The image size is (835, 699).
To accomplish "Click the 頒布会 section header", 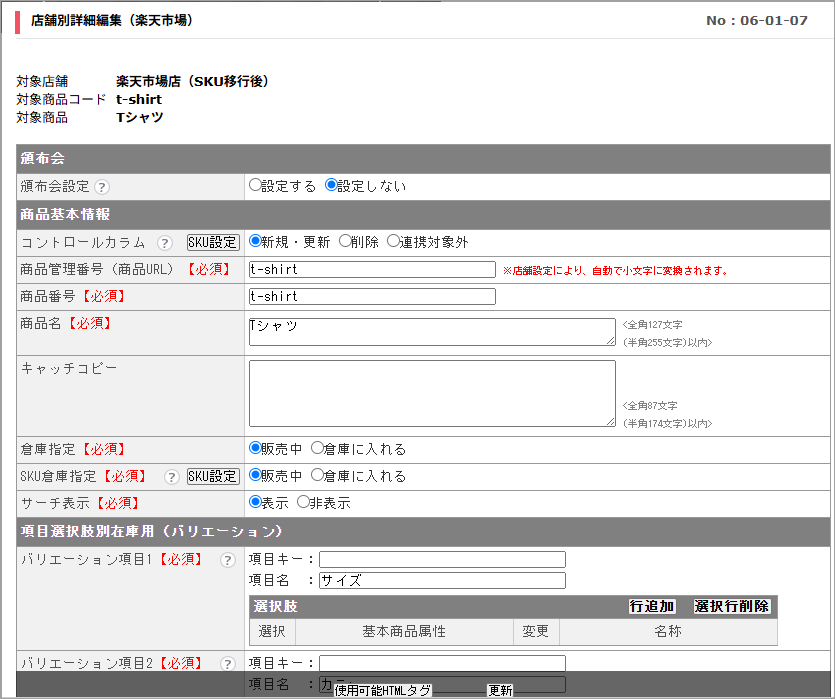I will click(423, 159).
